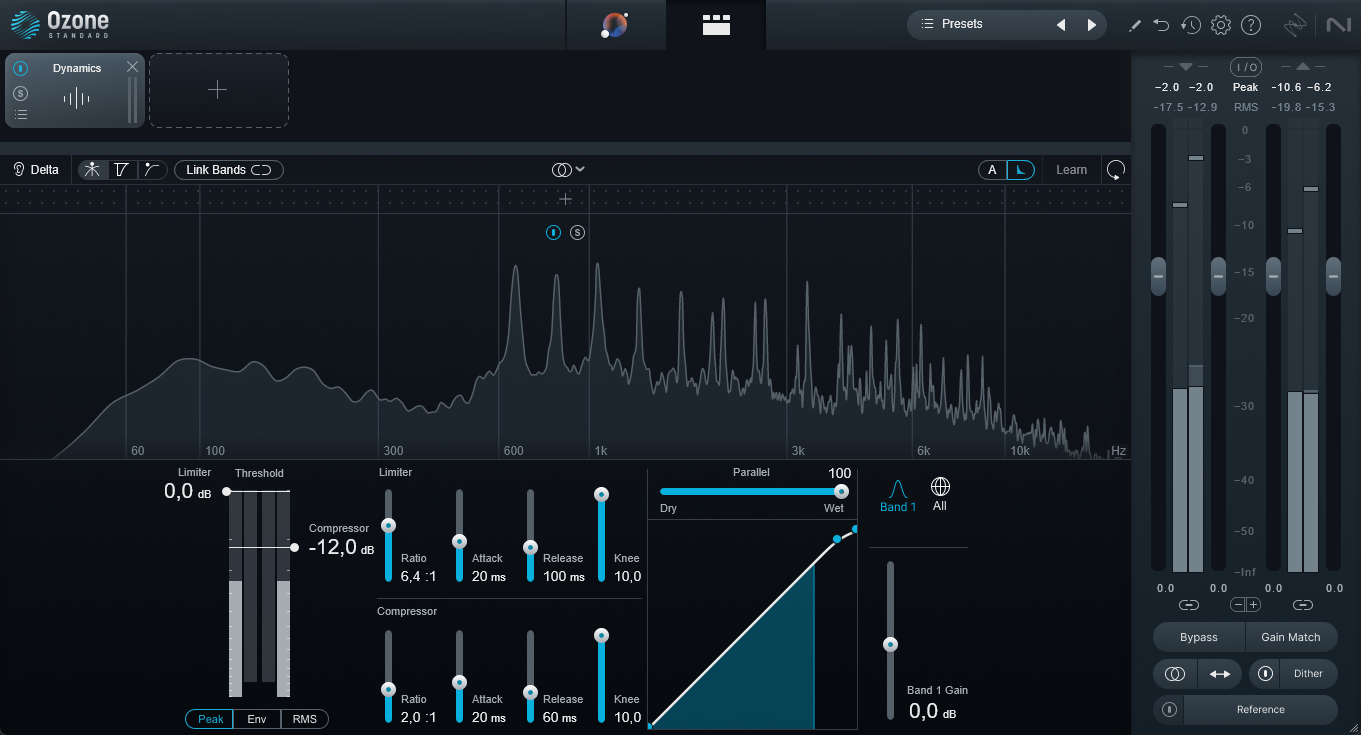Image resolution: width=1361 pixels, height=735 pixels.
Task: Click the help question mark icon
Action: [1251, 25]
